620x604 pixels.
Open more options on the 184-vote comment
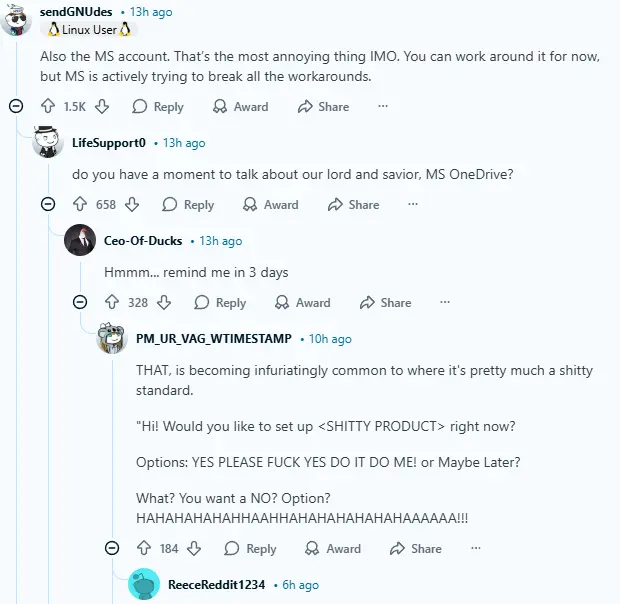475,548
